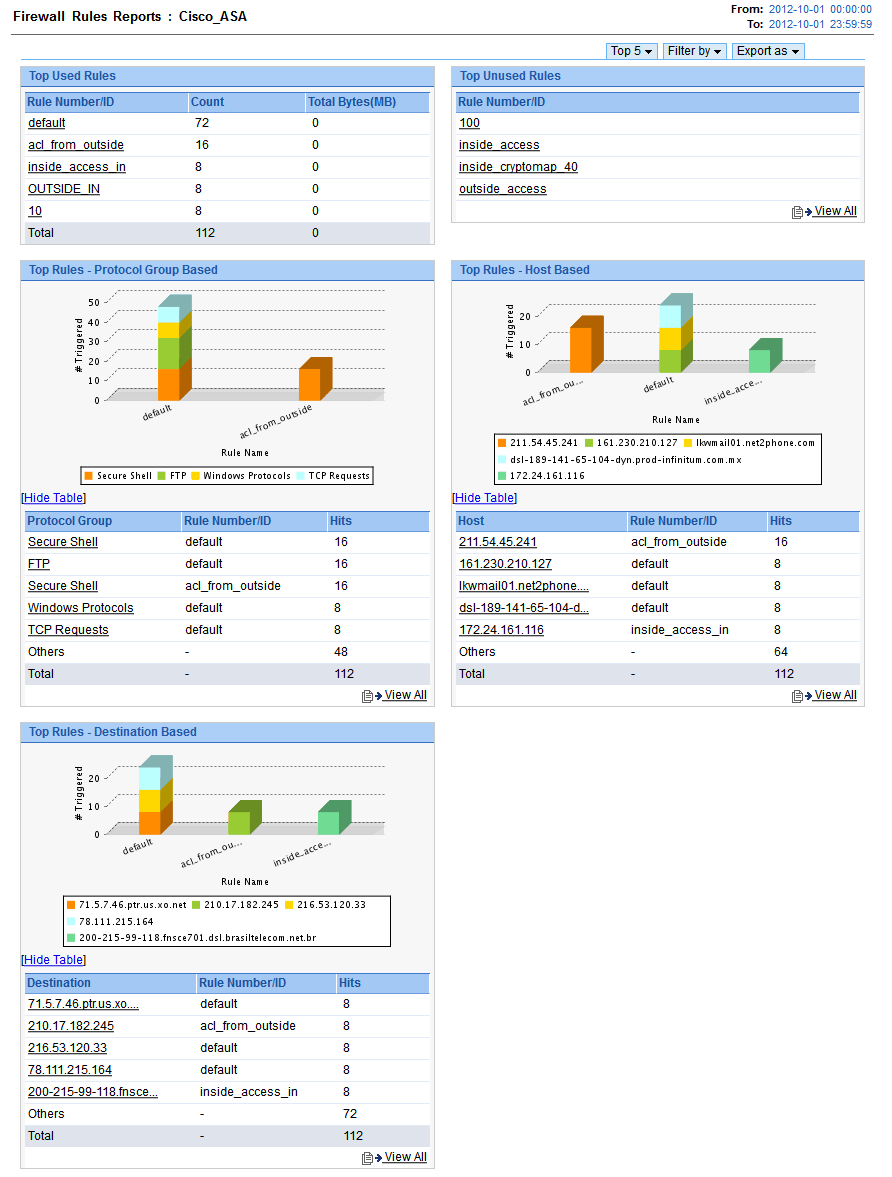Open the inside_access unused rule
The width and height of the screenshot is (892, 1177).
pyautogui.click(x=499, y=145)
